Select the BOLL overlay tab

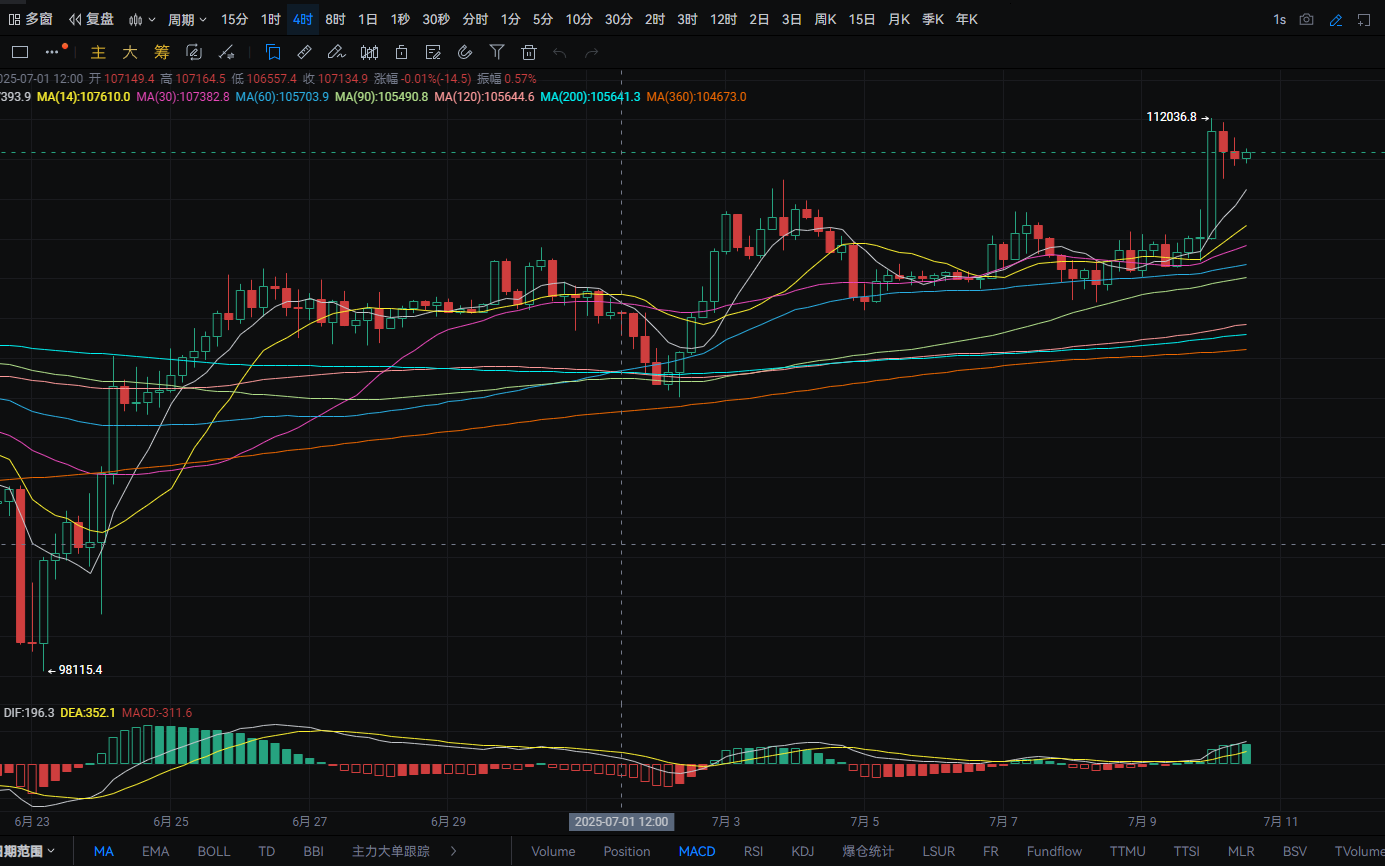[213, 851]
